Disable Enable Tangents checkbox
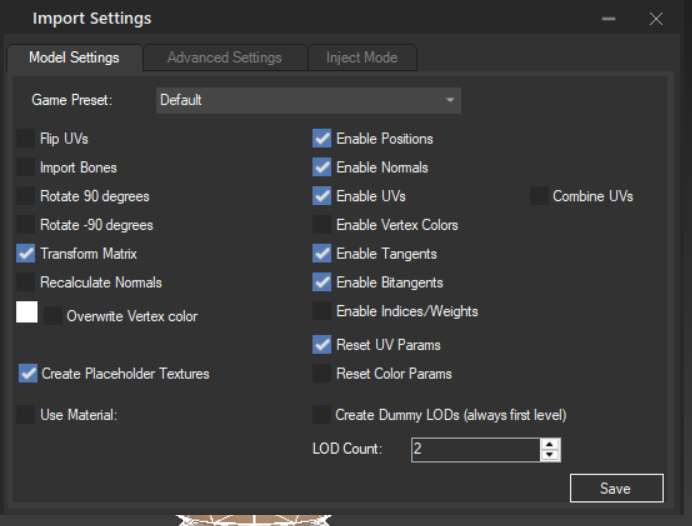This screenshot has height=526, width=692. click(322, 253)
